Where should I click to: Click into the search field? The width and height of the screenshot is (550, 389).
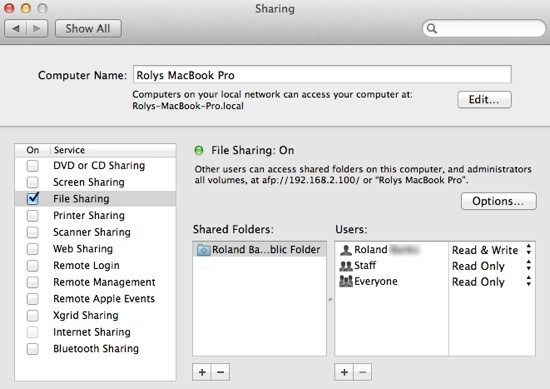click(x=484, y=28)
